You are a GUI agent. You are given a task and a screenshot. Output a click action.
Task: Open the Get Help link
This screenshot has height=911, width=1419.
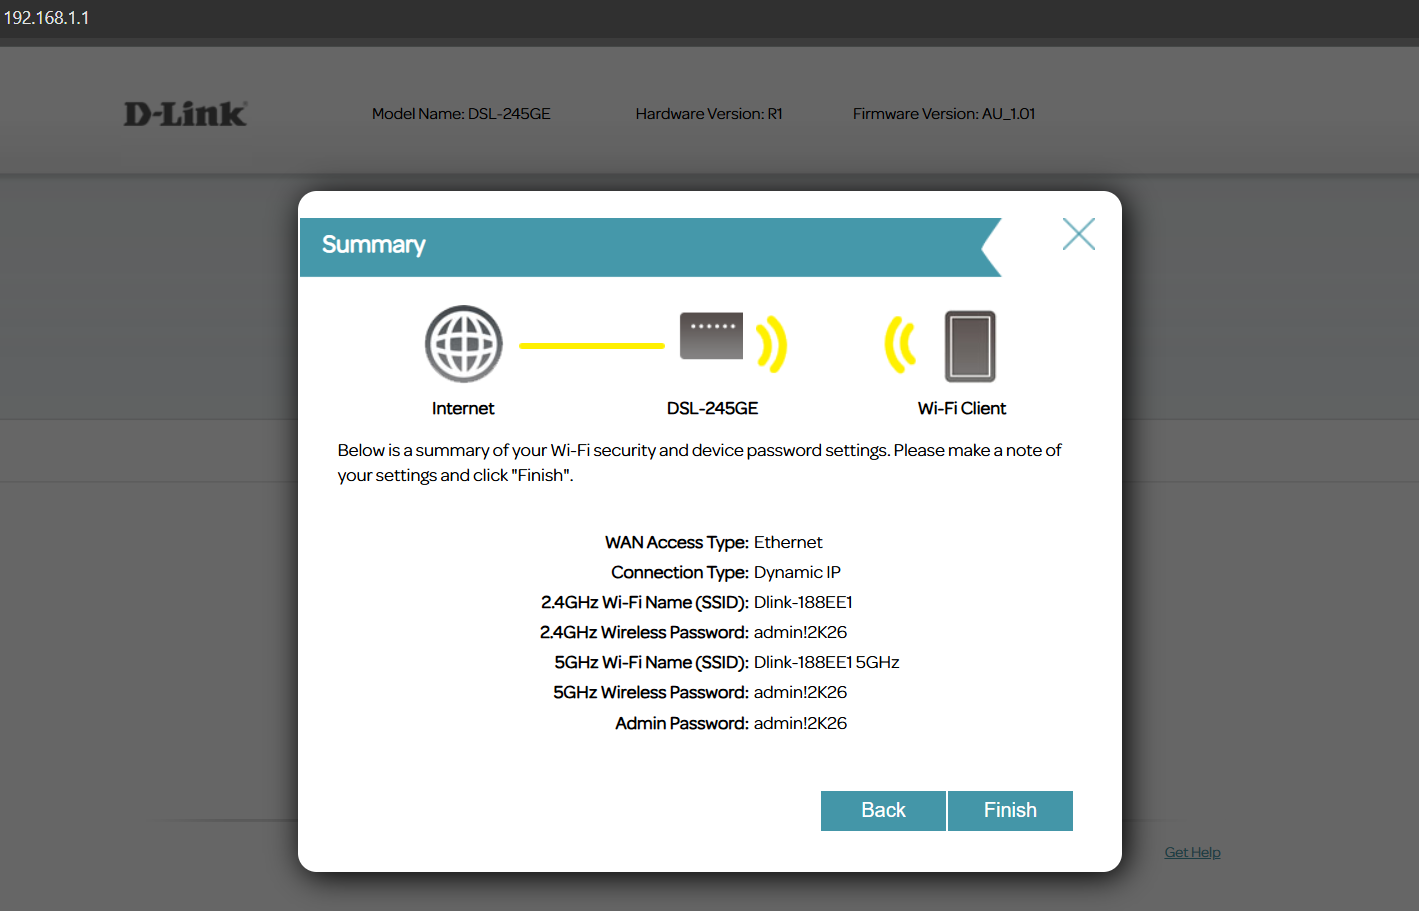click(1192, 852)
